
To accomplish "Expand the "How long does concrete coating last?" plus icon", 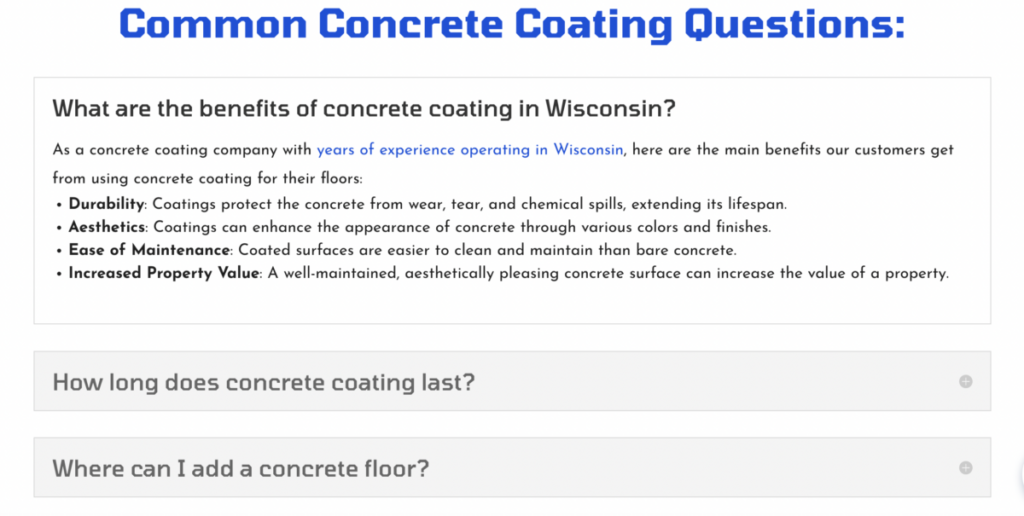I will (x=965, y=381).
